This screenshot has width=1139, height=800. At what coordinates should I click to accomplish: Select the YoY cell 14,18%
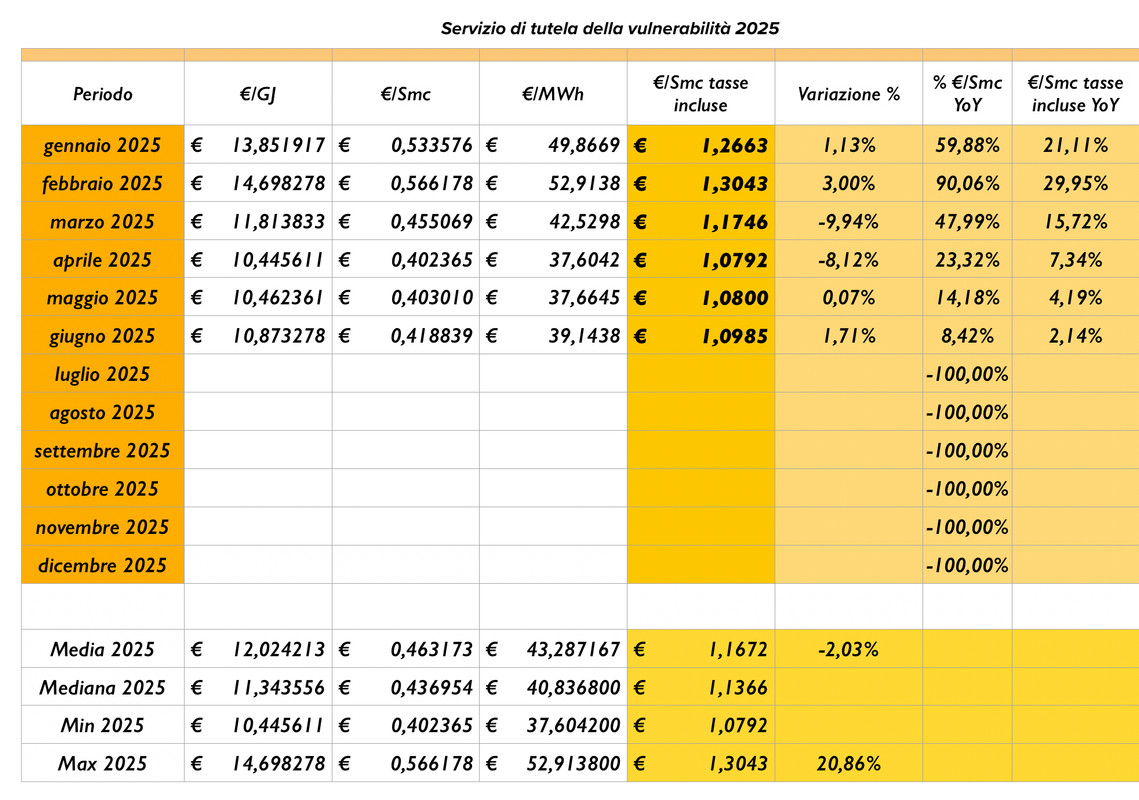point(967,297)
